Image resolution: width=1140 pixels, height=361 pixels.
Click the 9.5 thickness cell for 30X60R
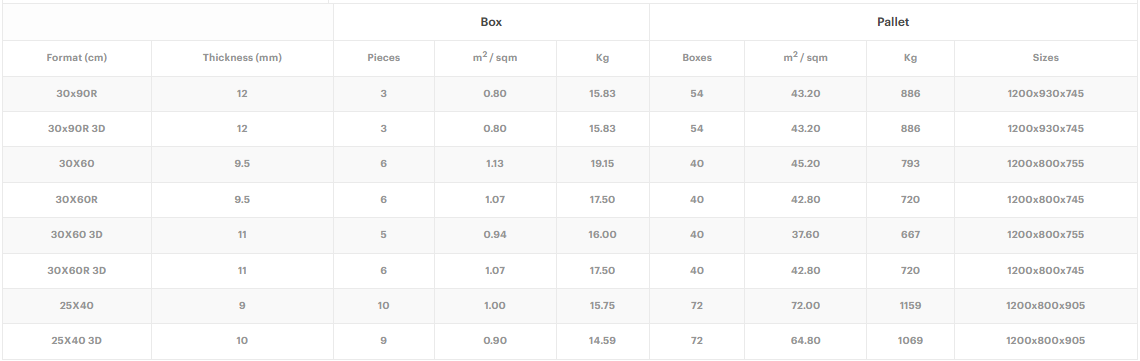[x=242, y=199]
